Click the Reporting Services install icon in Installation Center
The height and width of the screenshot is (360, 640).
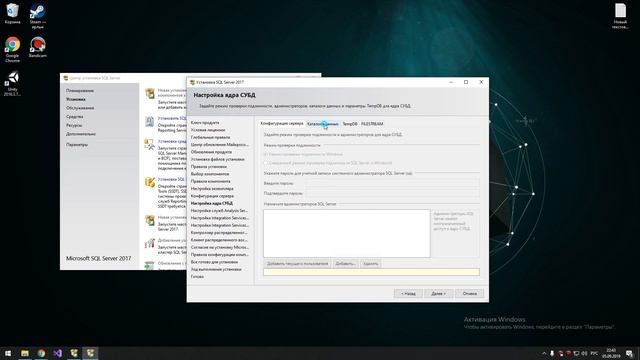149,122
